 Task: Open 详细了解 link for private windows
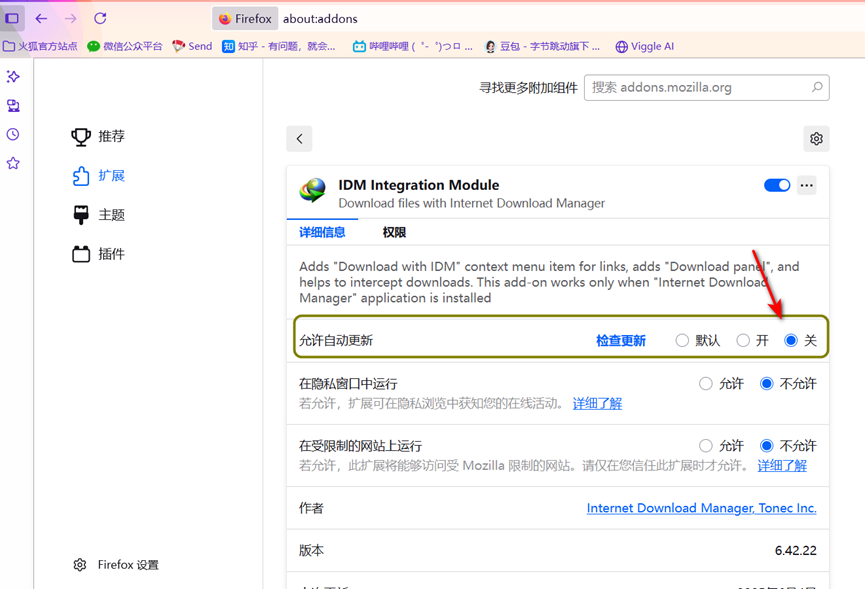tap(597, 404)
